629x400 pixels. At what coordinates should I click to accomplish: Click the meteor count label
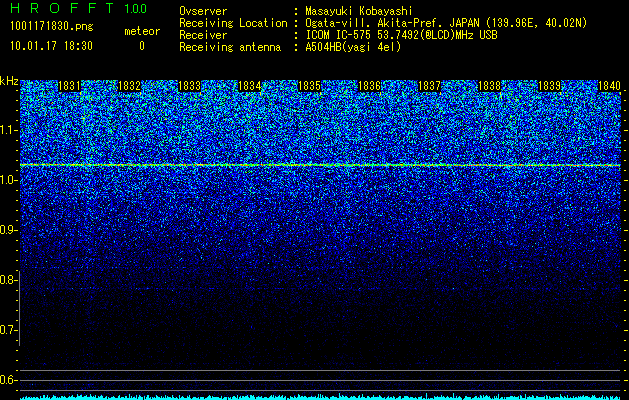(142, 31)
